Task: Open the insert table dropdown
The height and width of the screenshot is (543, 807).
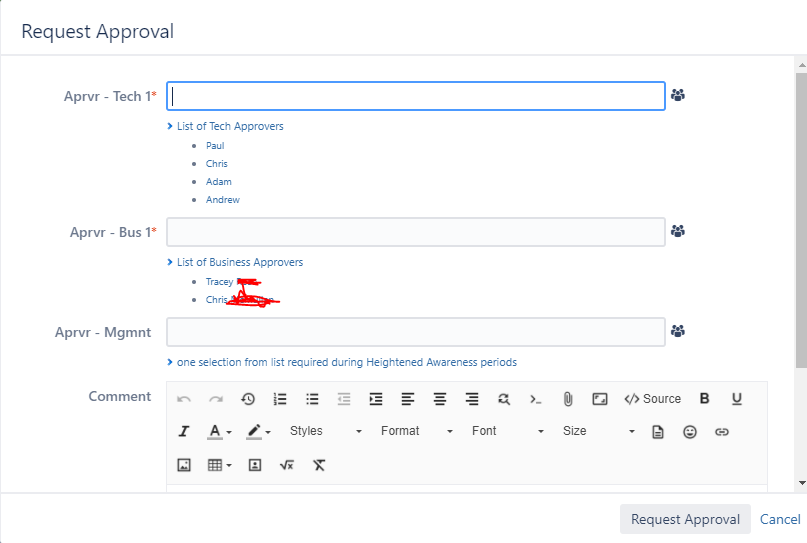Action: (x=219, y=465)
